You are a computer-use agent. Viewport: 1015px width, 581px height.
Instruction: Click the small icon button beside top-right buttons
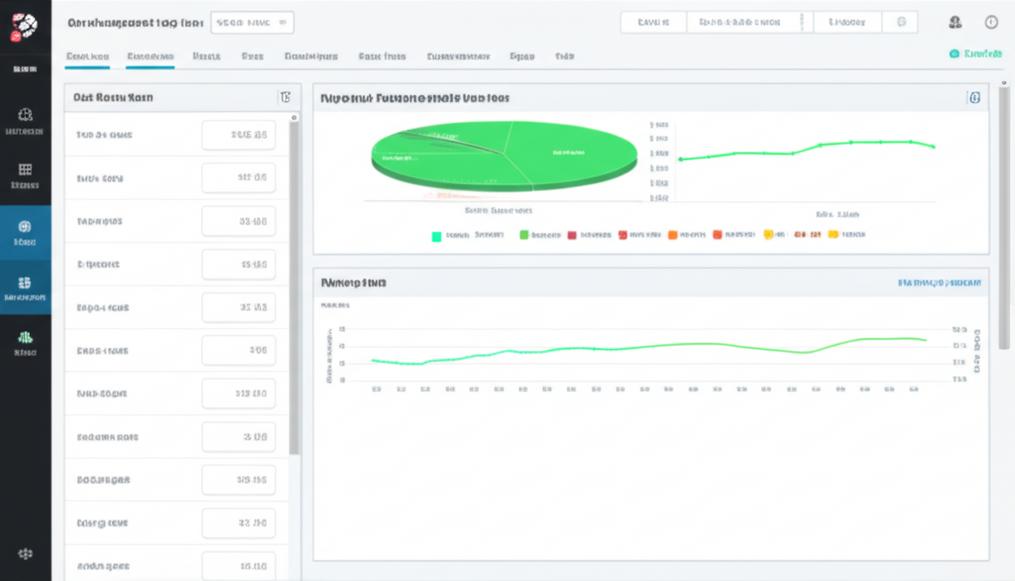pos(902,22)
